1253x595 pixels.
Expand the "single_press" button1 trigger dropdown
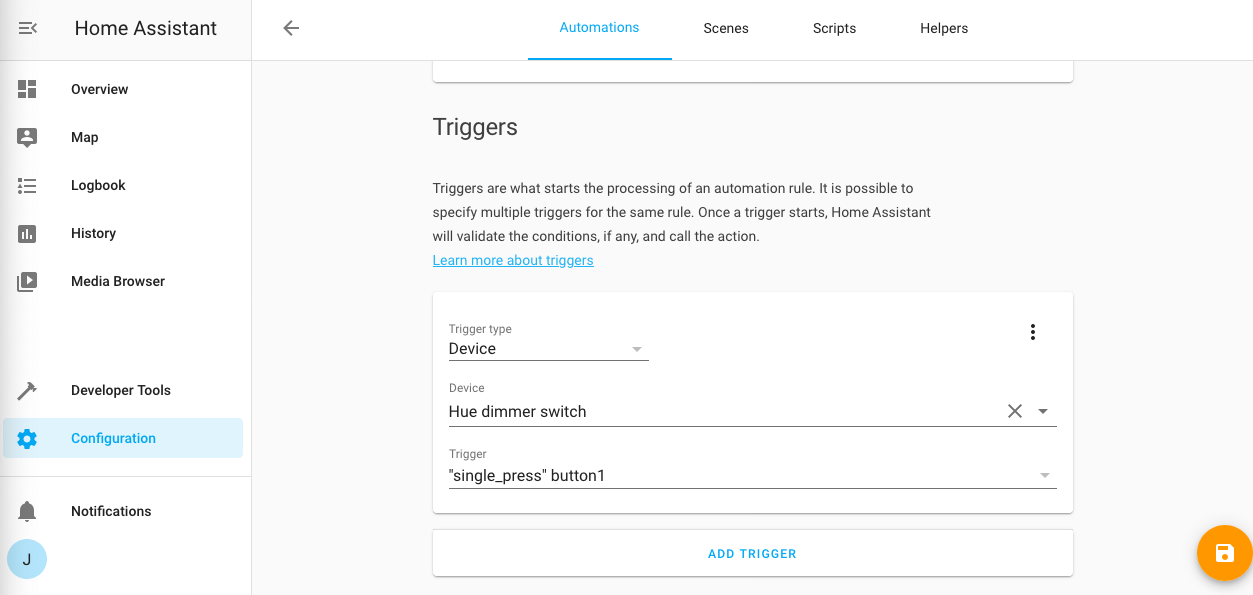[1044, 476]
